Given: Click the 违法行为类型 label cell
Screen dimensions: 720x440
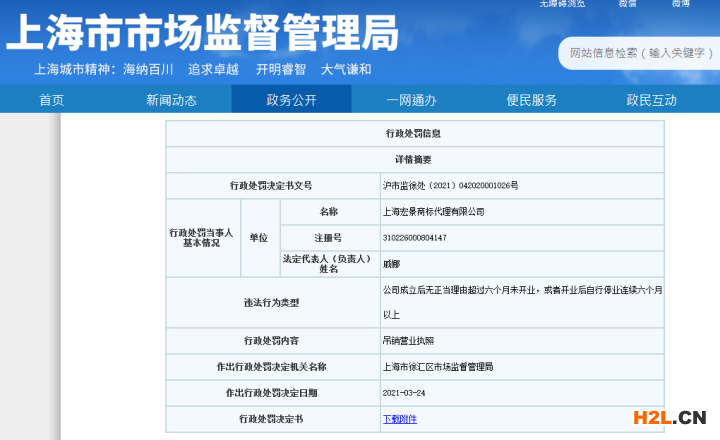Looking at the screenshot, I should point(271,302).
